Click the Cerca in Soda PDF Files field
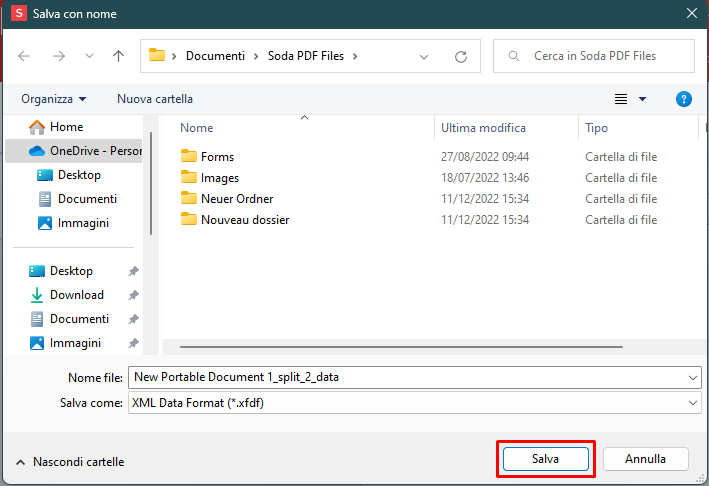Screen dimensions: 709x486 [x=594, y=56]
